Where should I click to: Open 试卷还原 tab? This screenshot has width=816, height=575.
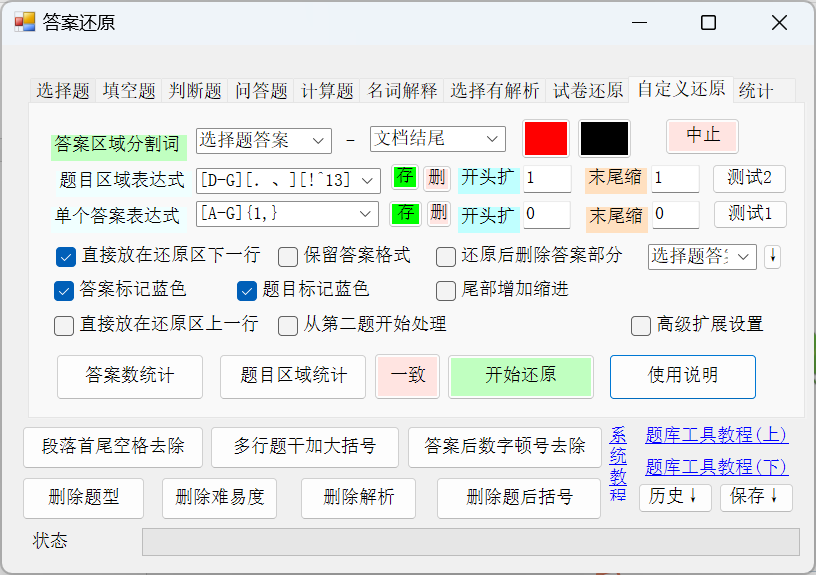coord(588,91)
